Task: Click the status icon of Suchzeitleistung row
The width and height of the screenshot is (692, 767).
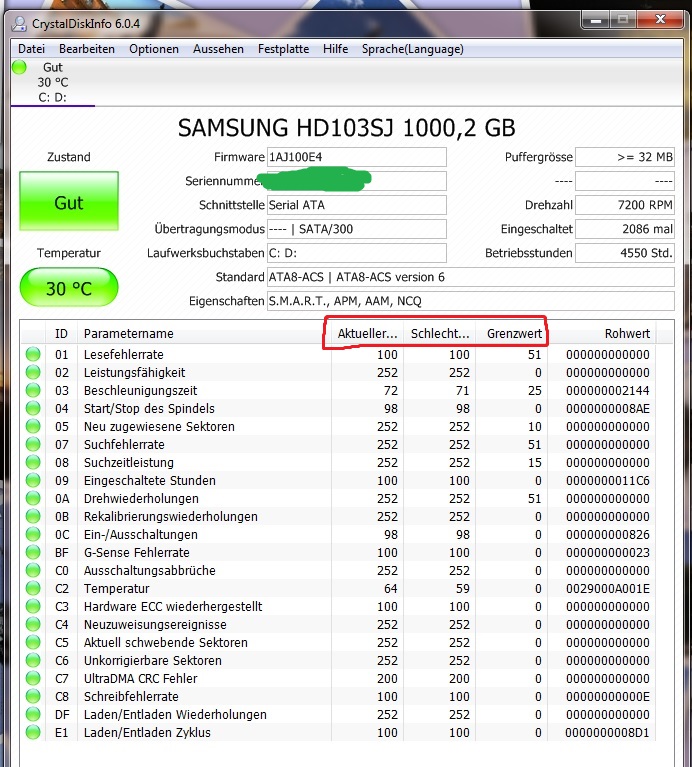Action: tap(33, 462)
